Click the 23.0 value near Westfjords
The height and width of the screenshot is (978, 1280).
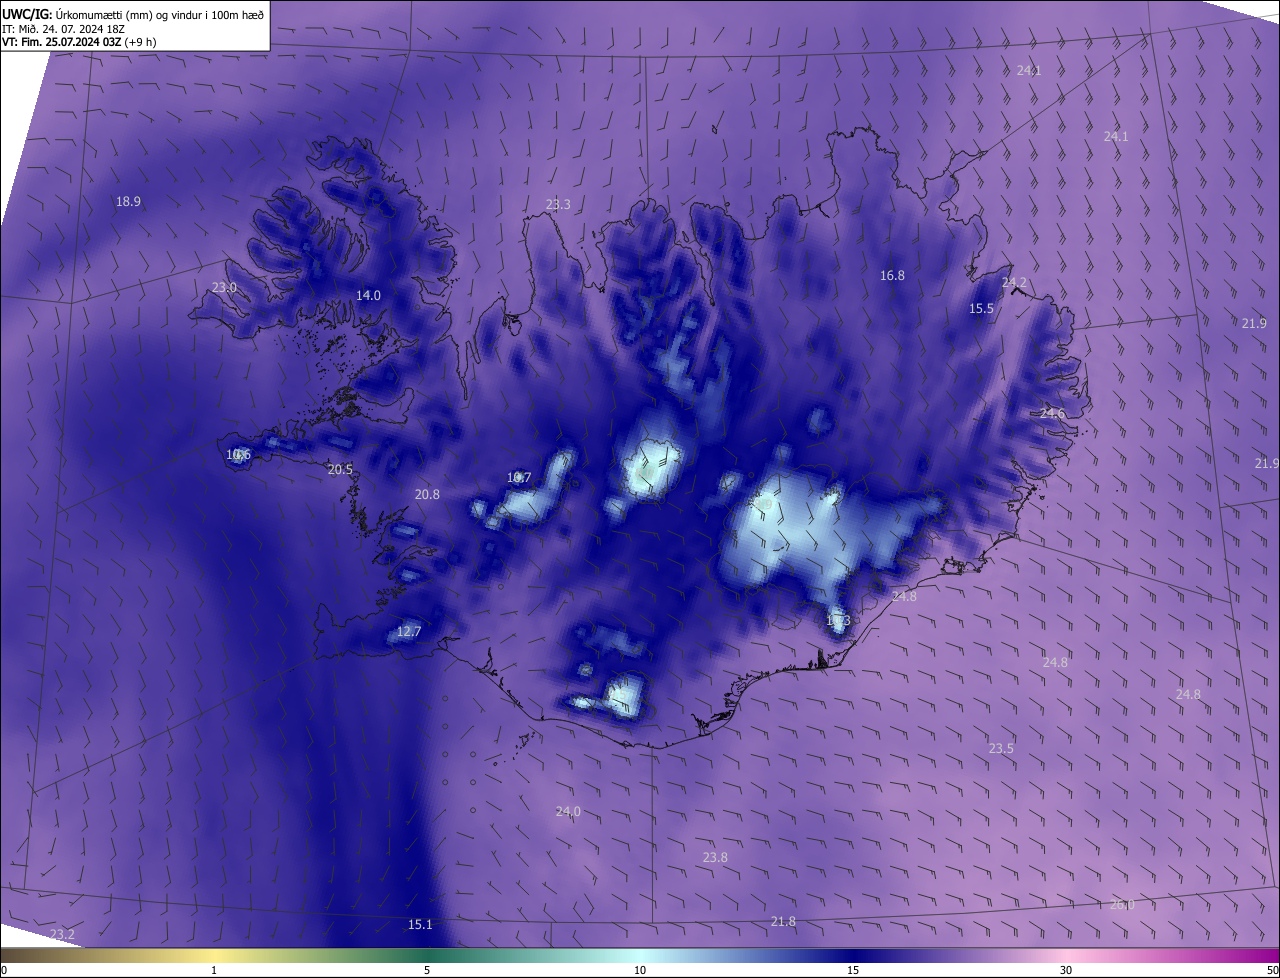pyautogui.click(x=224, y=287)
